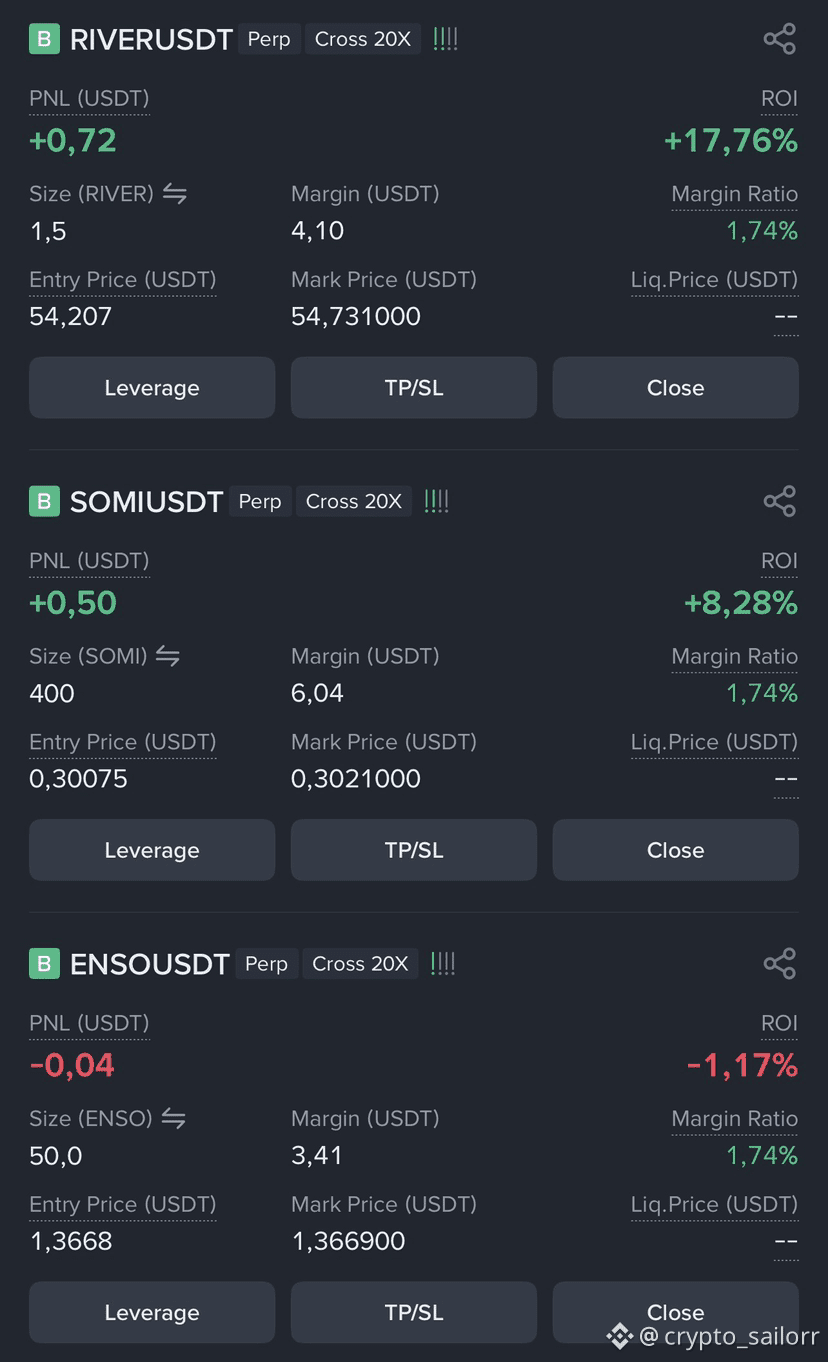
Task: Close the RIVERUSDT position
Action: point(676,388)
